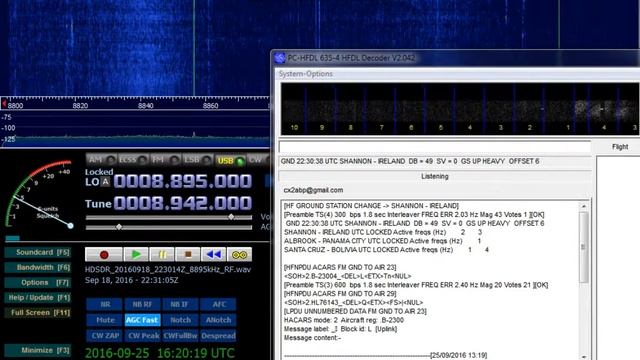Click Minimize [F3] button in HDSDR
Image resolution: width=640 pixels, height=360 pixels.
pyautogui.click(x=38, y=350)
